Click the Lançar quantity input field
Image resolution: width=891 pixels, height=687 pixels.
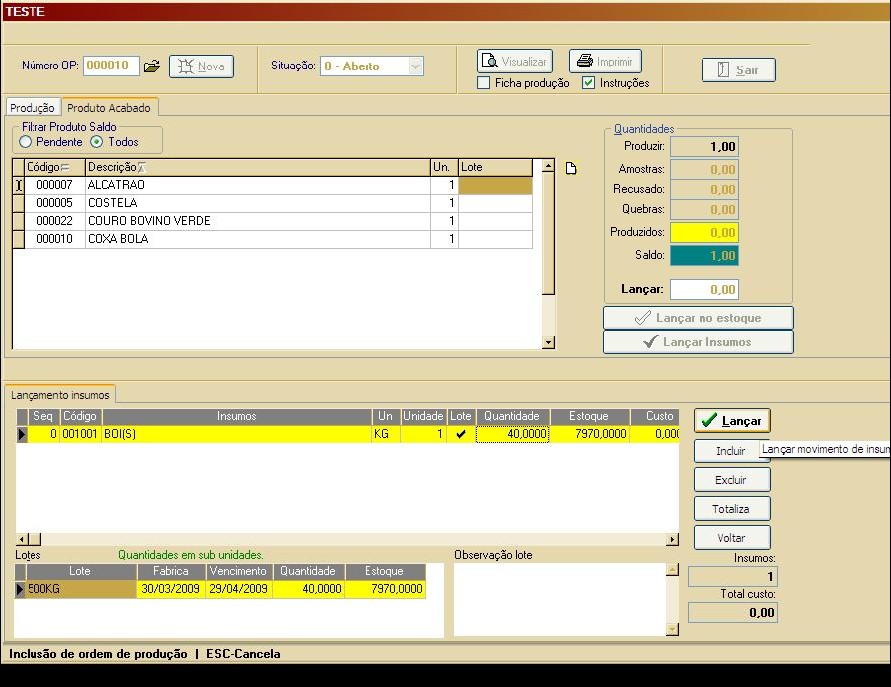pyautogui.click(x=704, y=290)
